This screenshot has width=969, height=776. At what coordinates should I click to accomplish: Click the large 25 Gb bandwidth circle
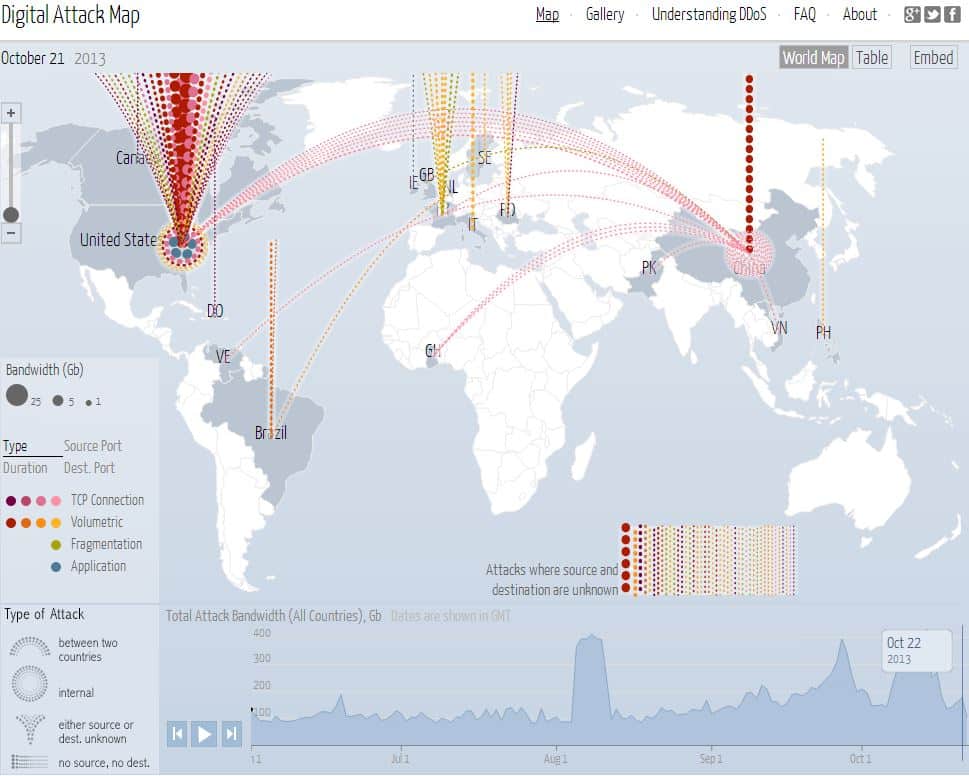[17, 395]
